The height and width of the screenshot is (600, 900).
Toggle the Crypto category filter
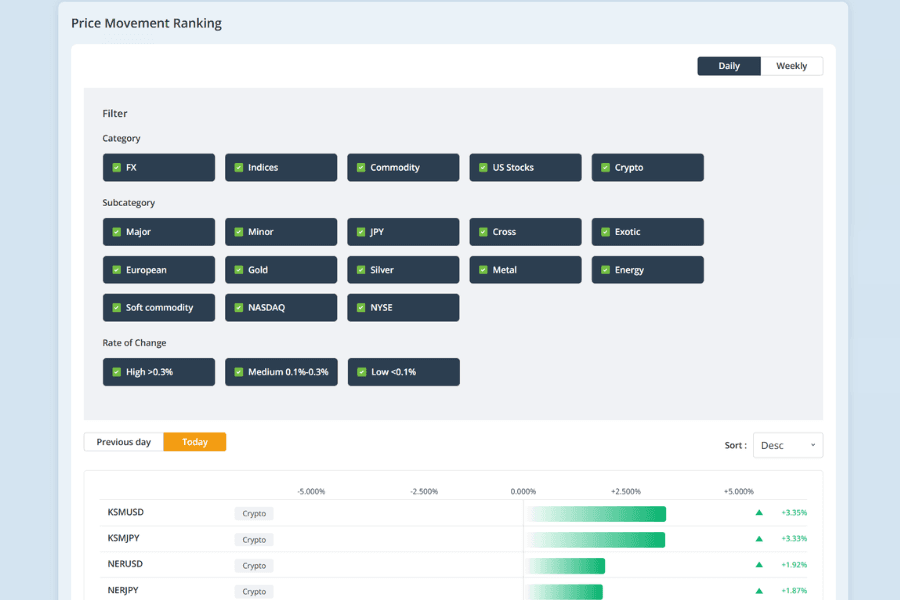click(x=648, y=168)
